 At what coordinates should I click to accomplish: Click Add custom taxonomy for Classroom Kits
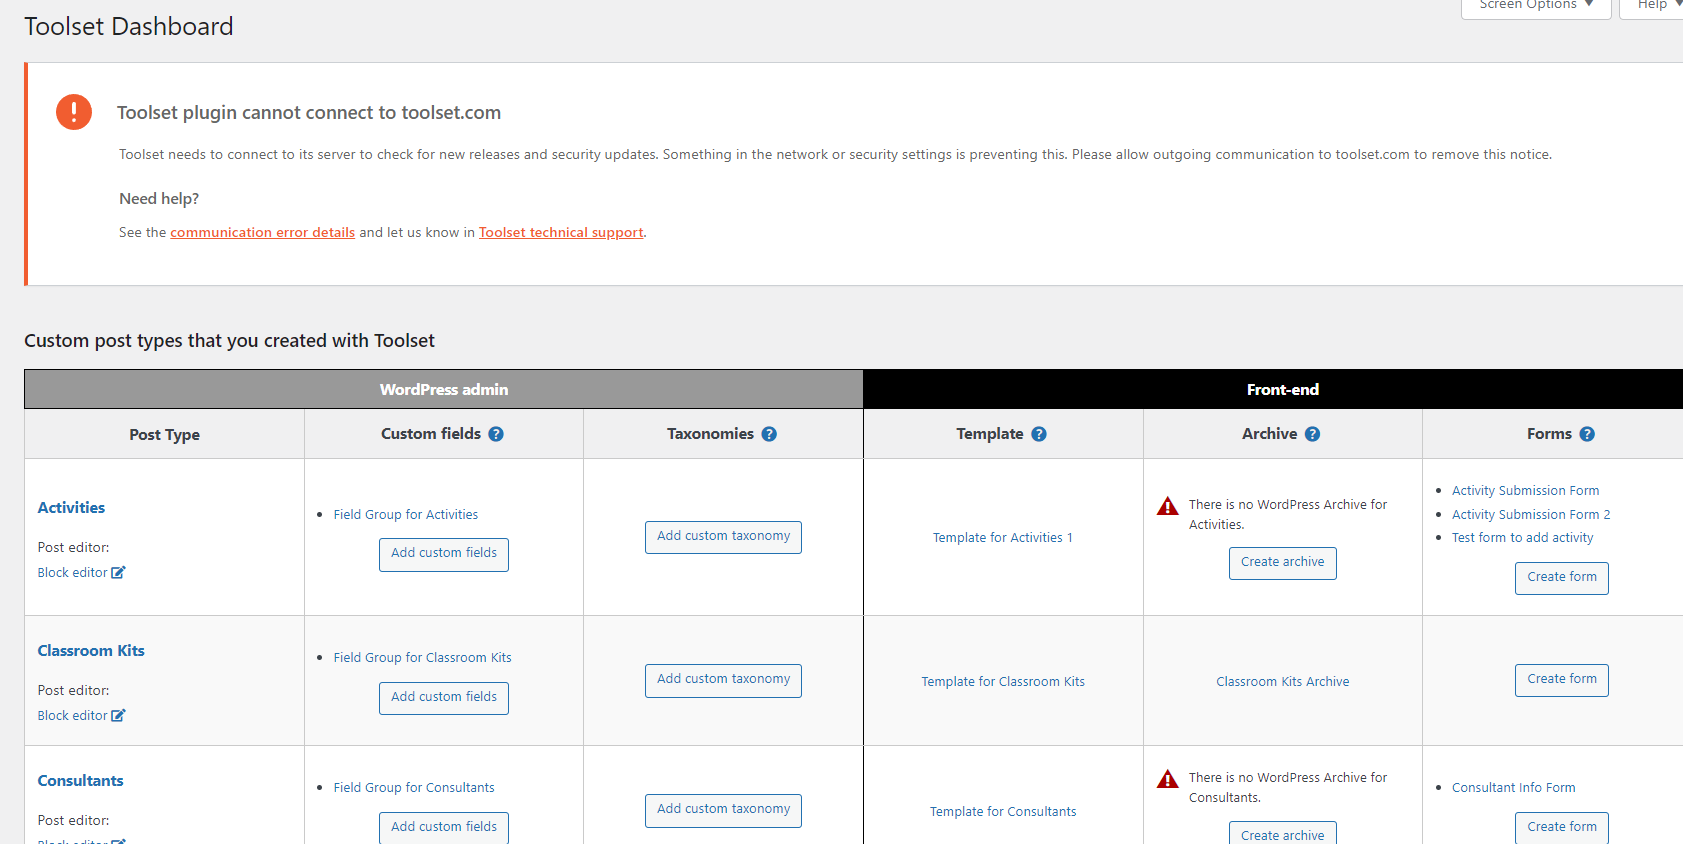[x=723, y=680]
